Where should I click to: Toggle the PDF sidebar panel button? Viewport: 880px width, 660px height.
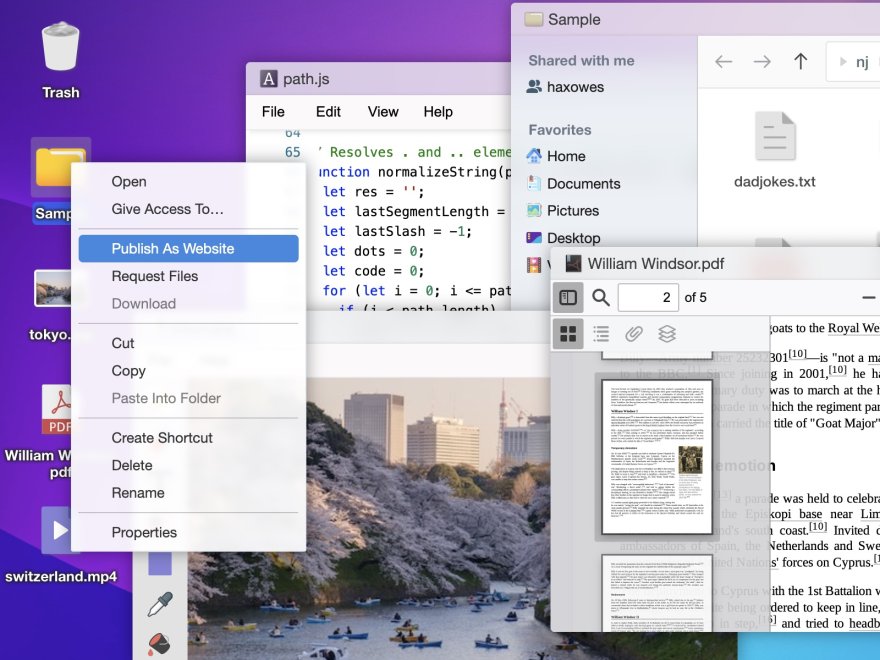click(x=568, y=298)
